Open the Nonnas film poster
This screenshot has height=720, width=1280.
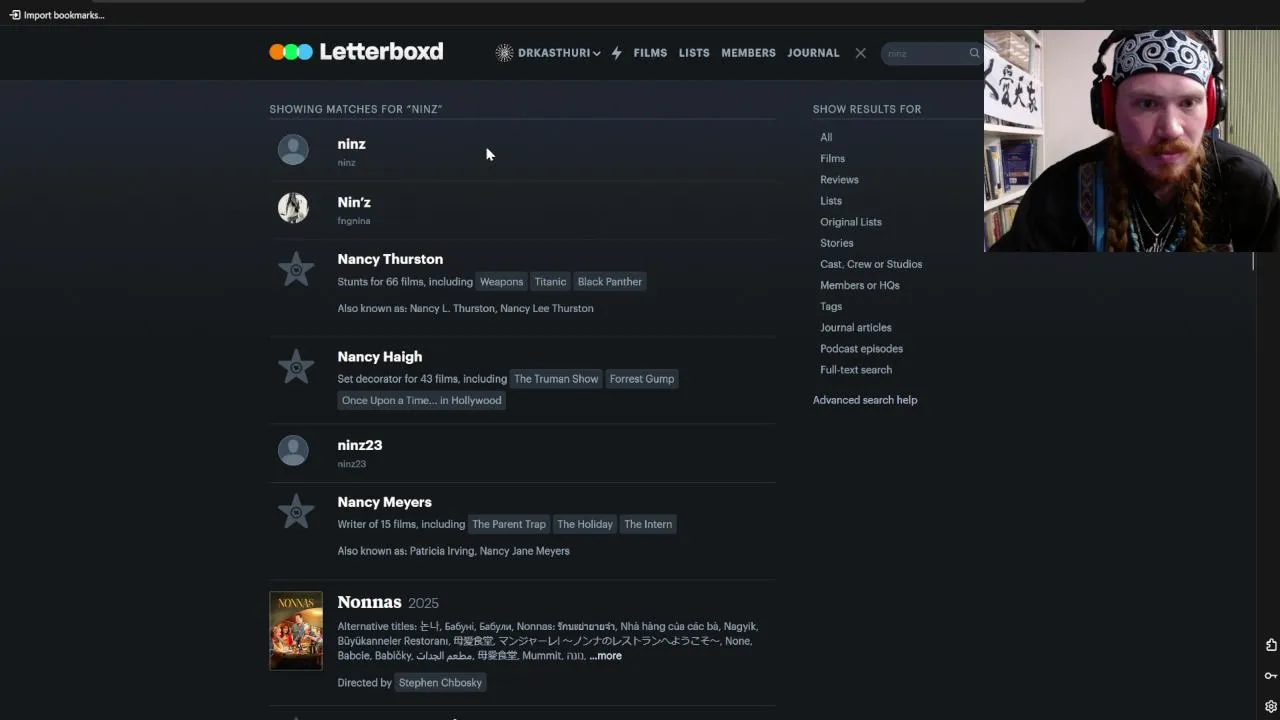[296, 630]
